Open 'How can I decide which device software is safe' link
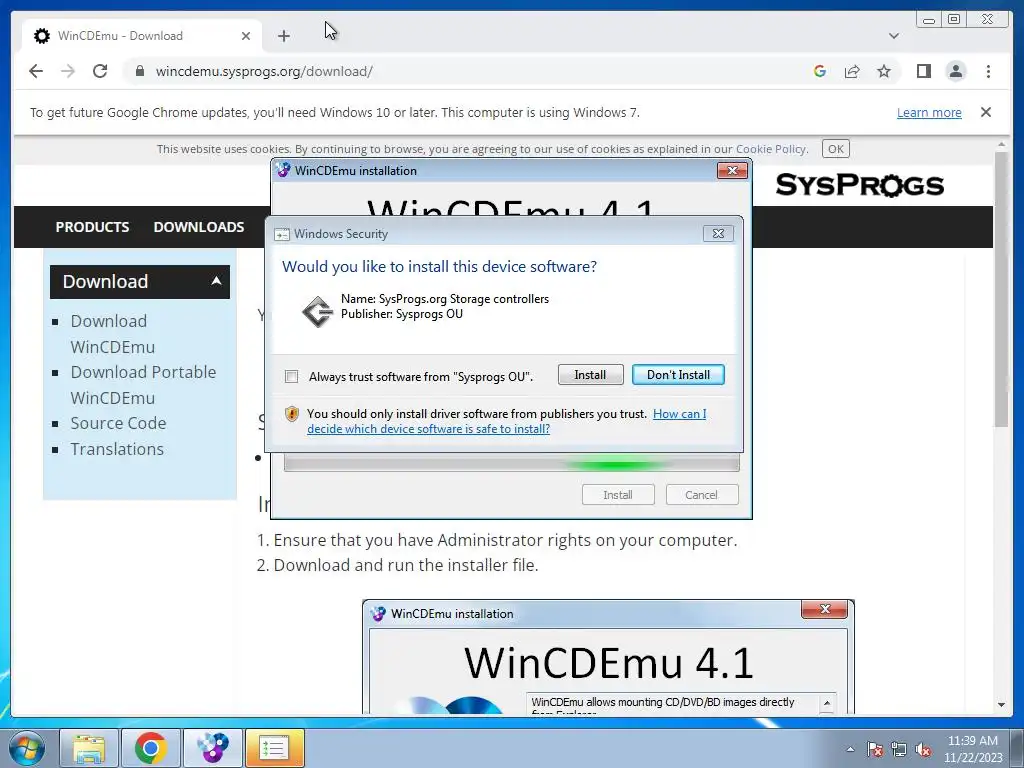1024x768 pixels. 506,421
